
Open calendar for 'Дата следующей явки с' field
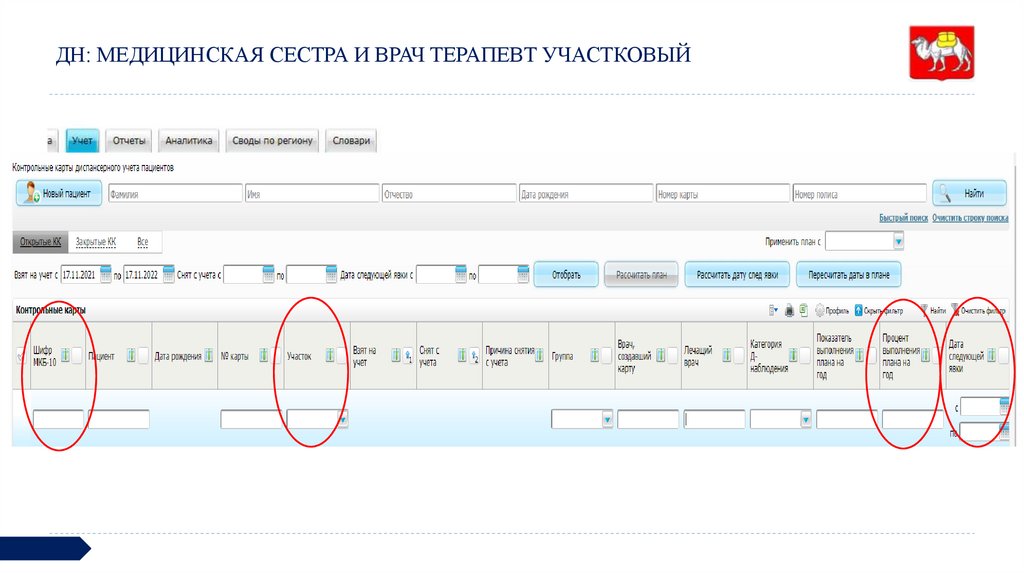[x=460, y=274]
